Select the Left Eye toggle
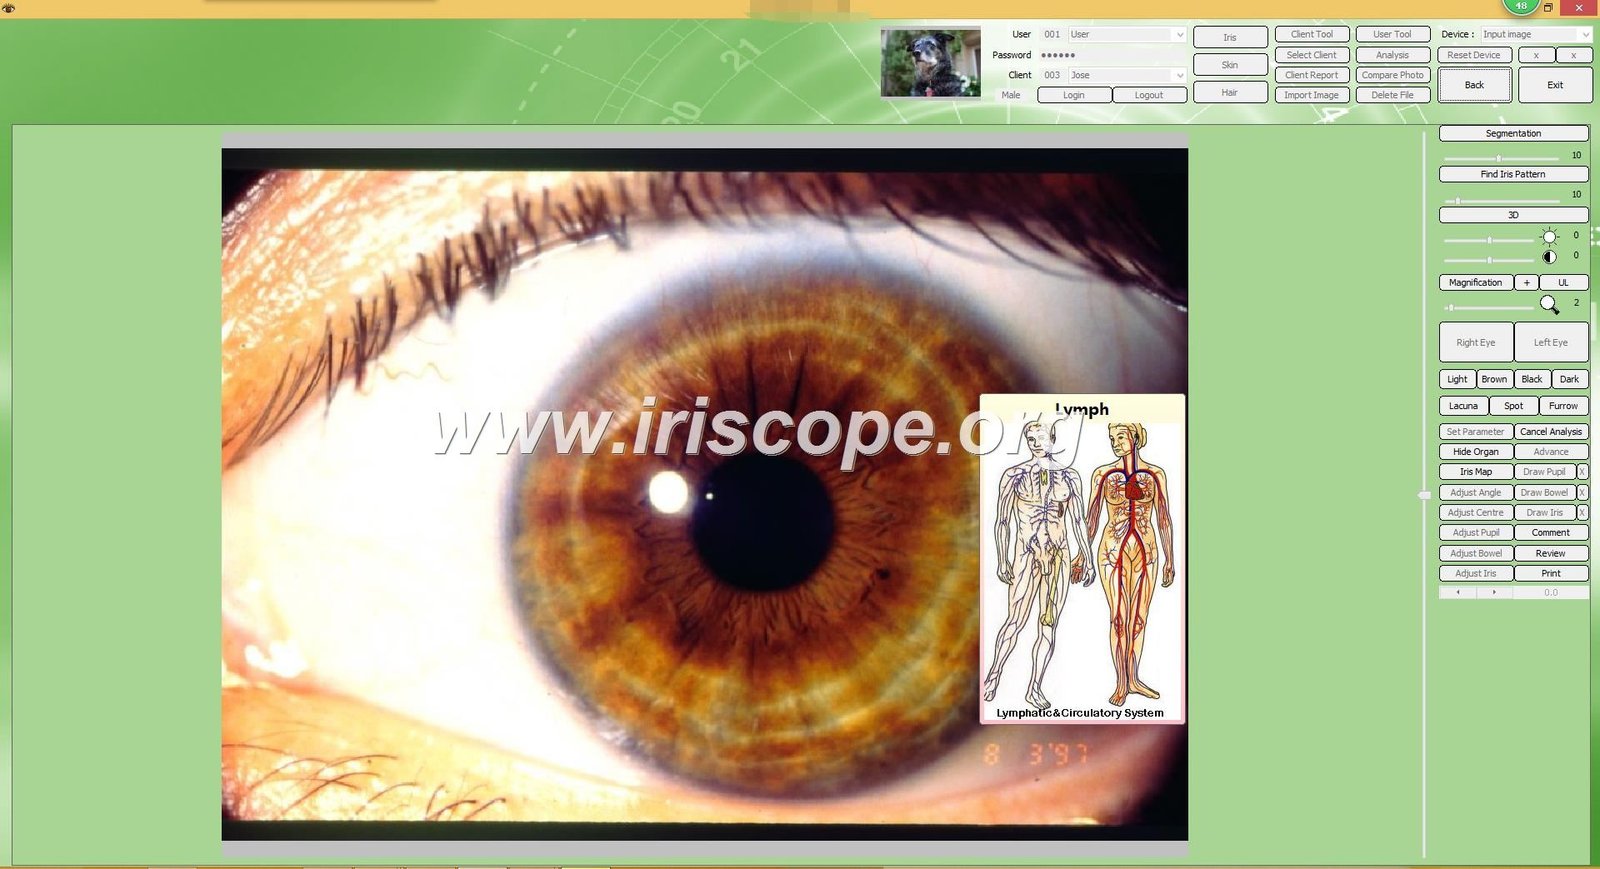Screen dimensions: 1600x869 [x=1551, y=342]
